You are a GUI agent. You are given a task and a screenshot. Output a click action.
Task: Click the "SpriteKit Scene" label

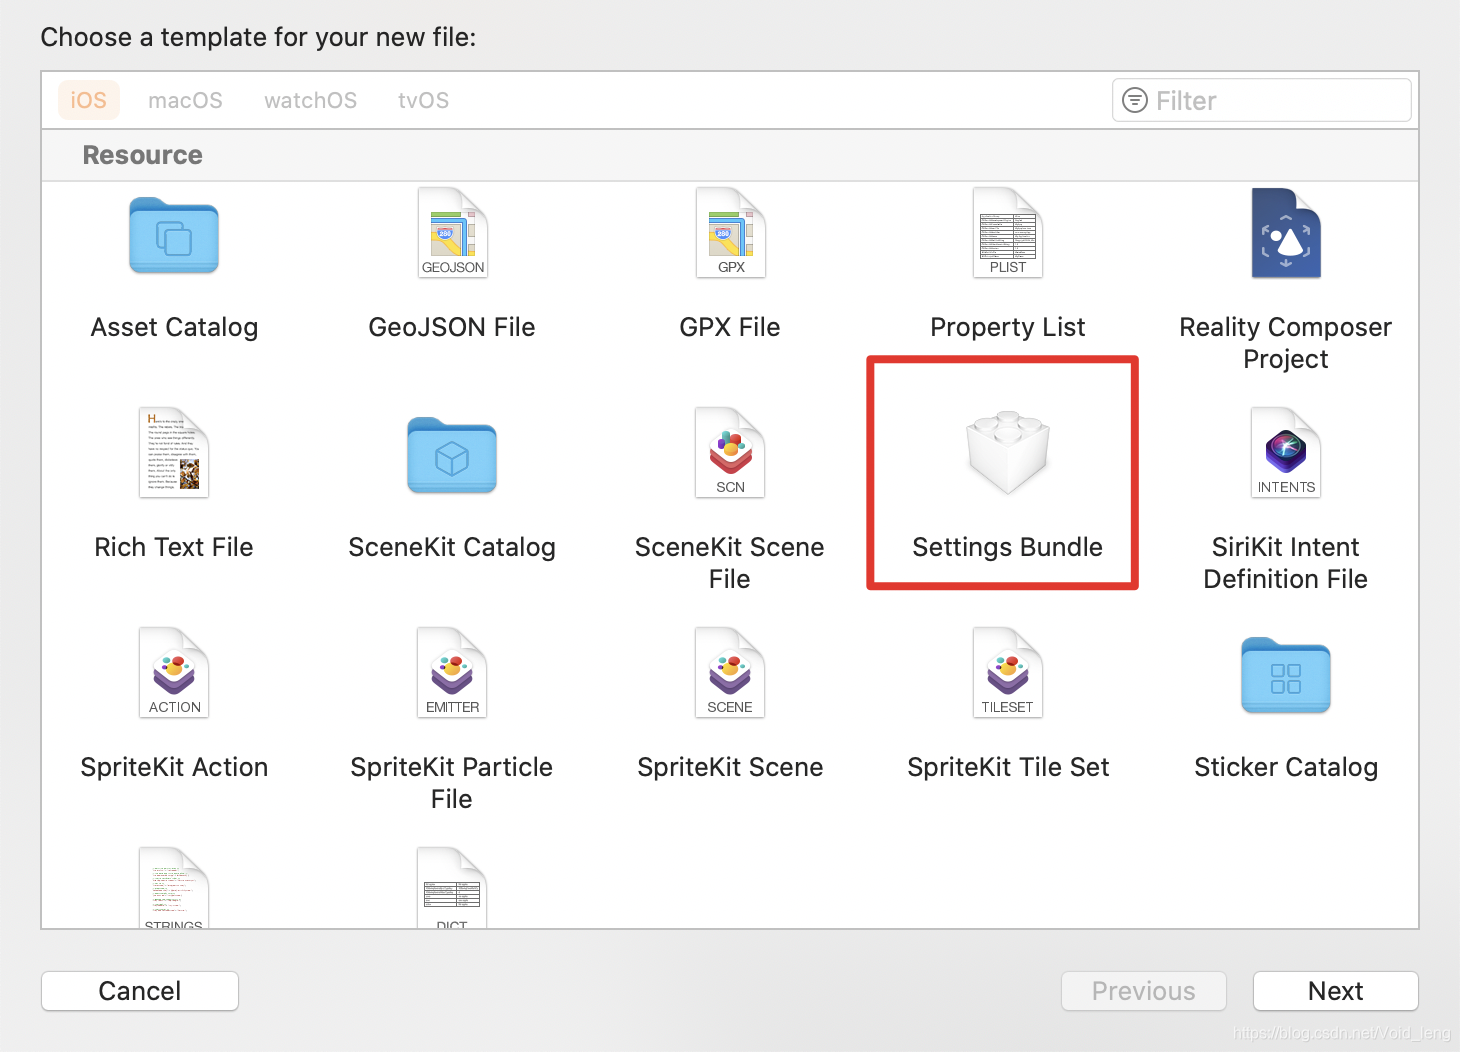pos(730,767)
